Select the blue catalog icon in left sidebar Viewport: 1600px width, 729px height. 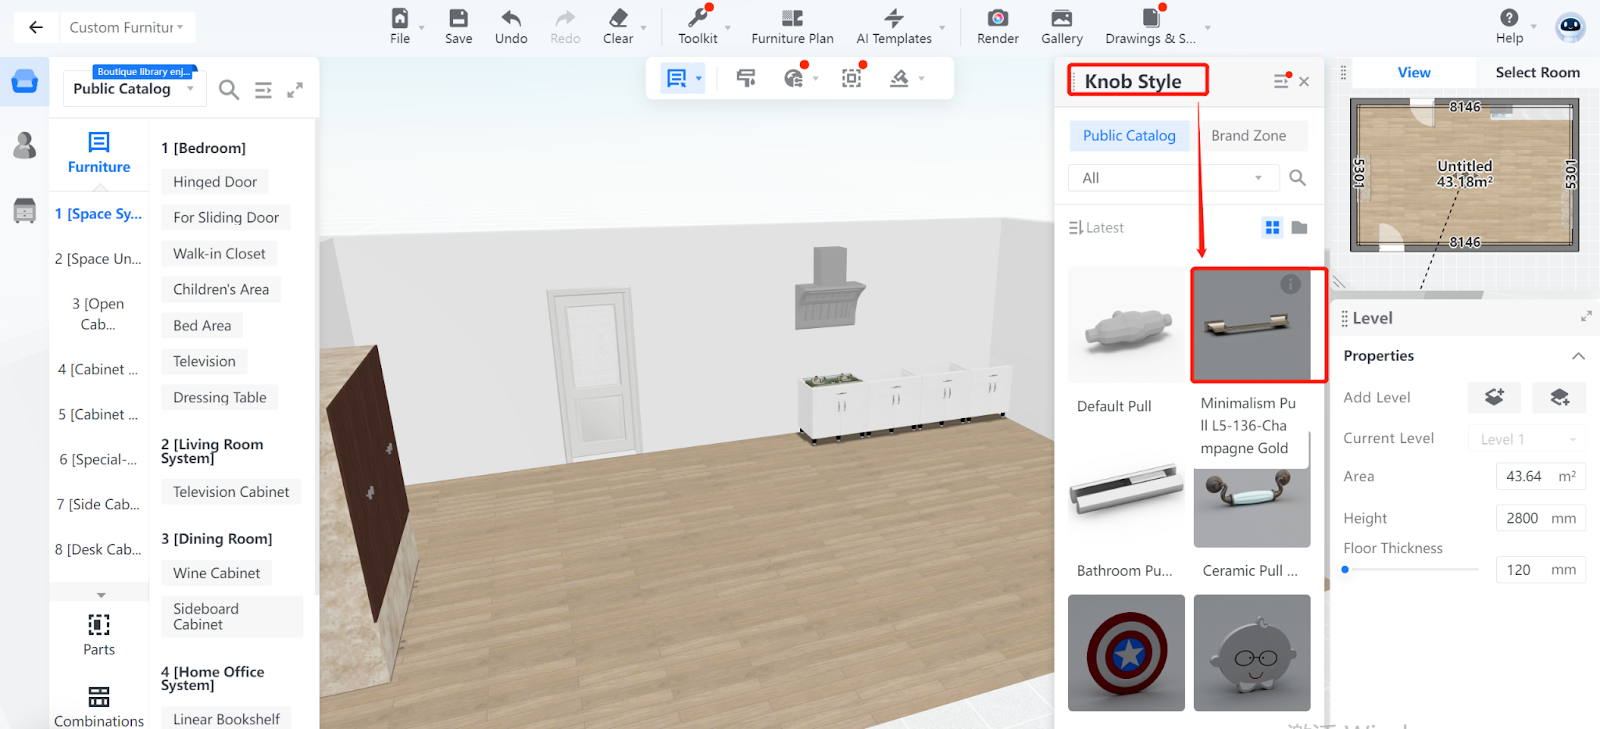point(25,81)
